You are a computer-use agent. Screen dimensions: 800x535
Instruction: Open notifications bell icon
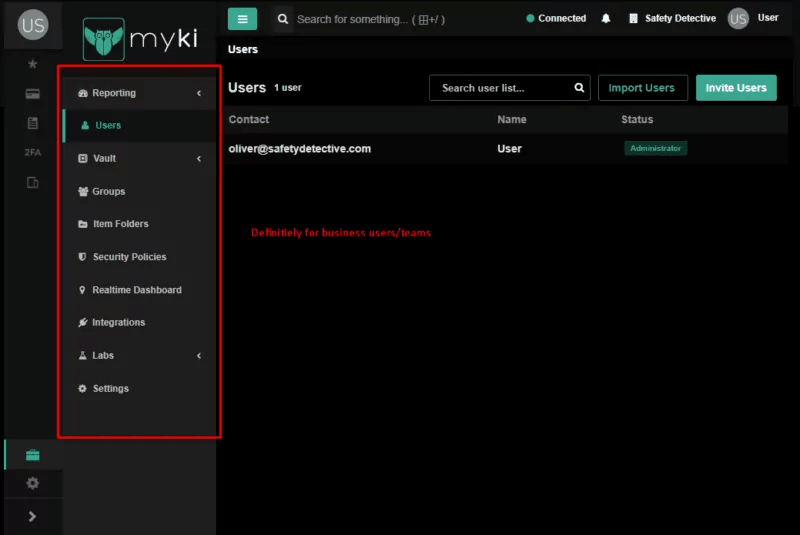pyautogui.click(x=606, y=18)
